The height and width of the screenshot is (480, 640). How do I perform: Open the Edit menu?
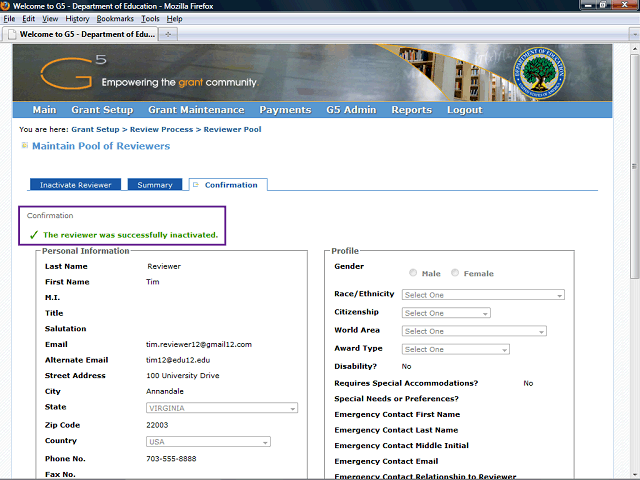point(28,19)
